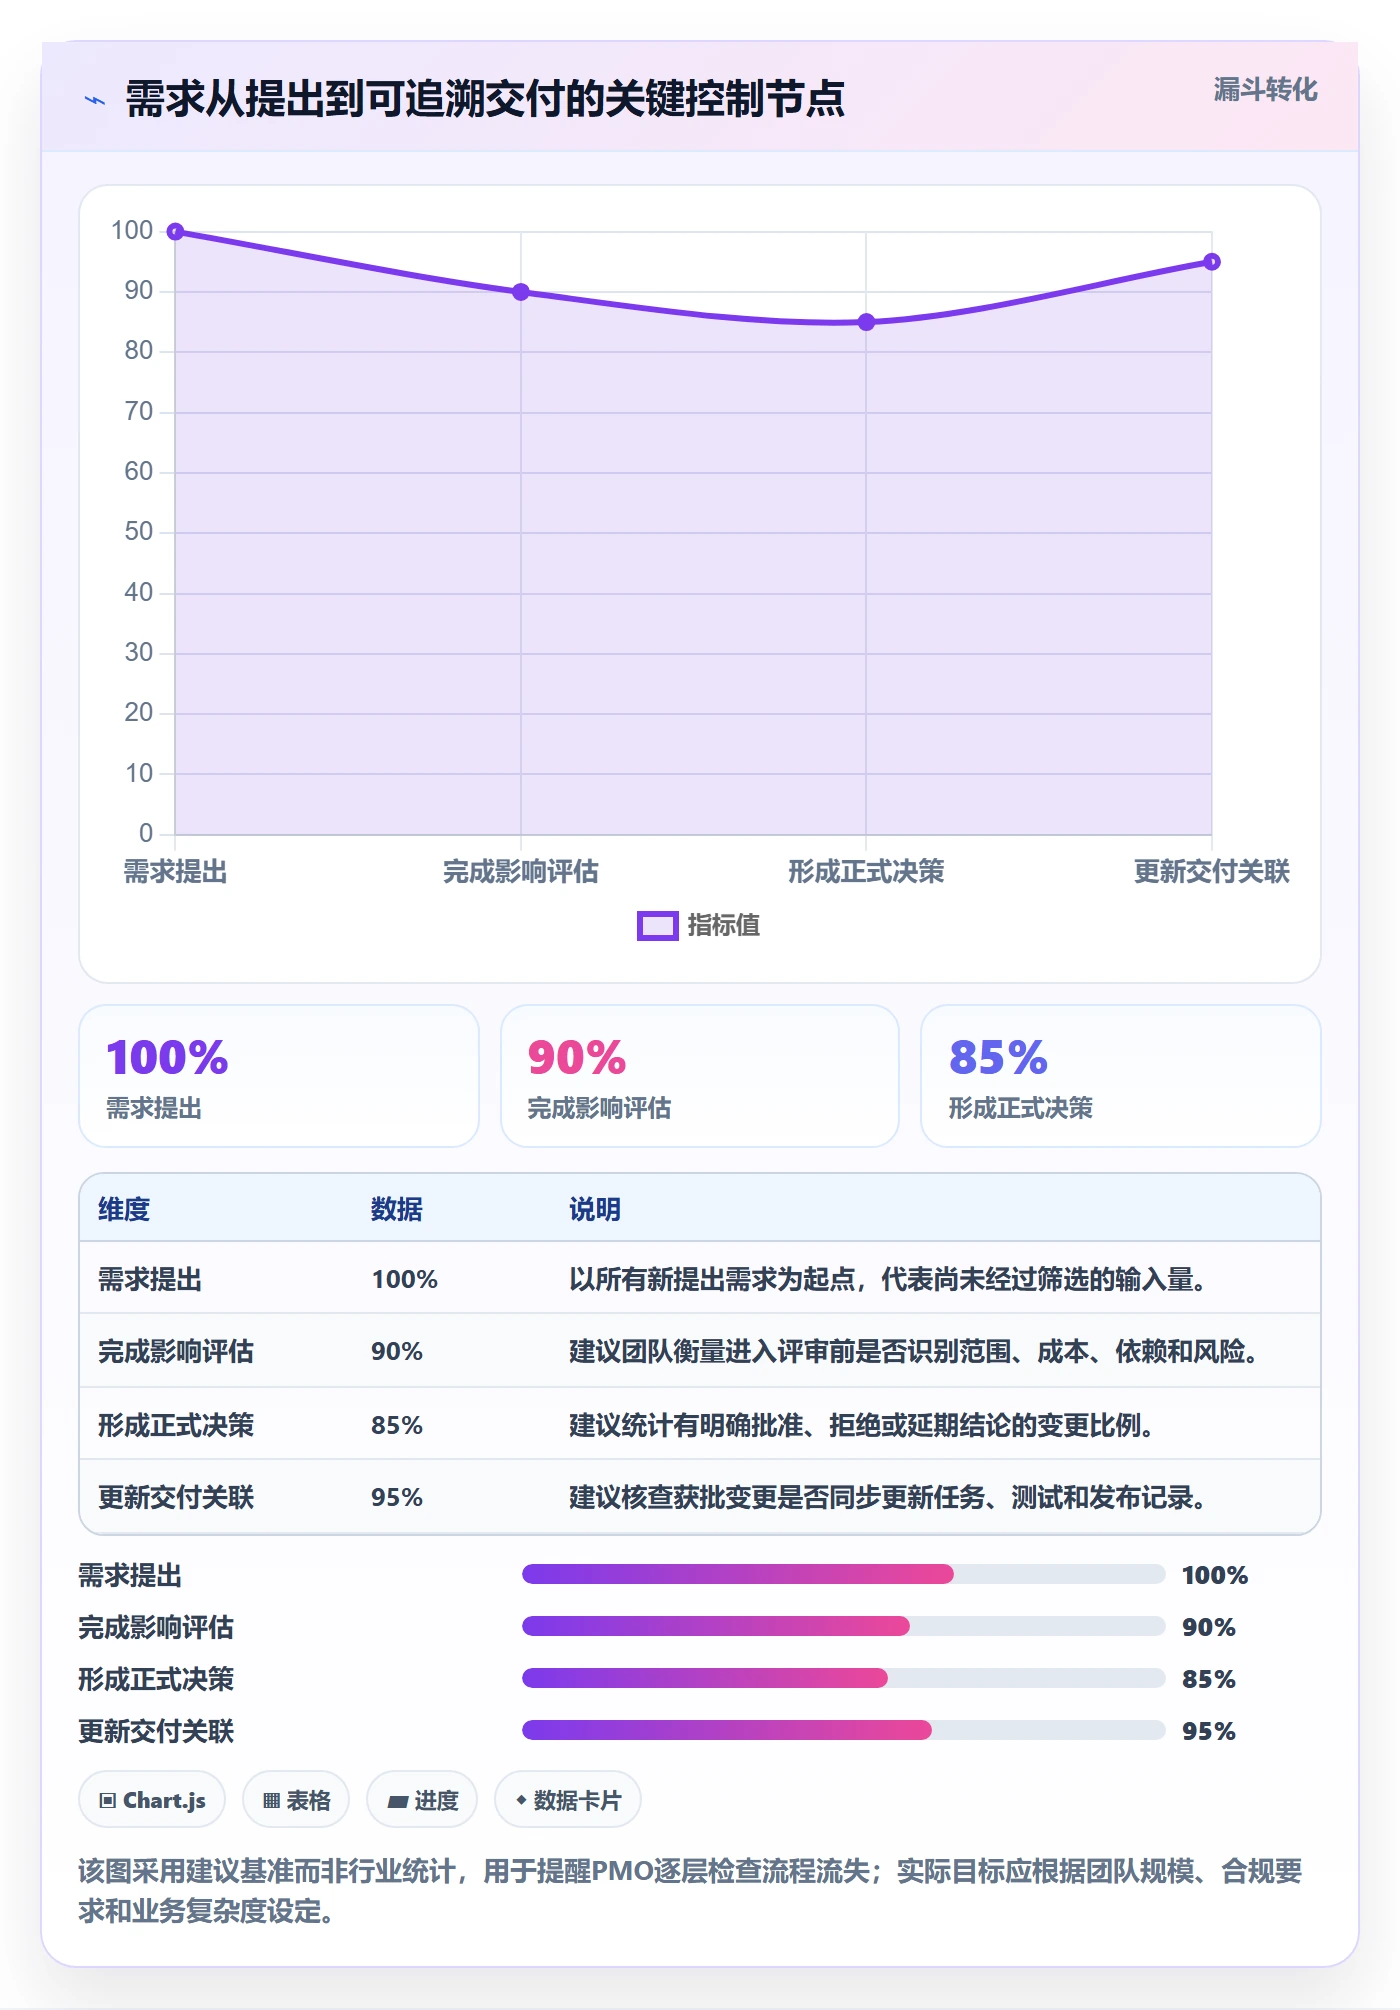Click the 完成影响评估 x-axis label on the chart
The height and width of the screenshot is (2010, 1400).
coord(521,872)
